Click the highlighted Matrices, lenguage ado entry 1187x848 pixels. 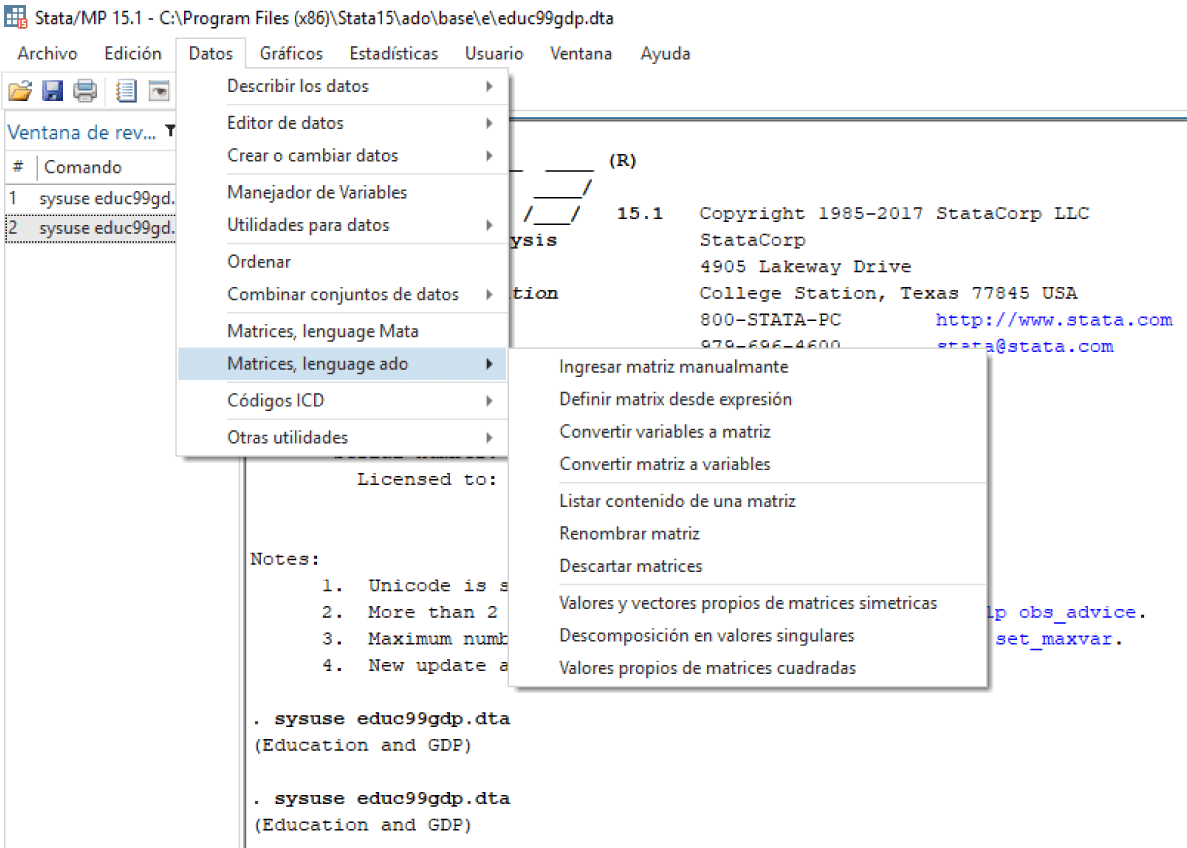[342, 364]
